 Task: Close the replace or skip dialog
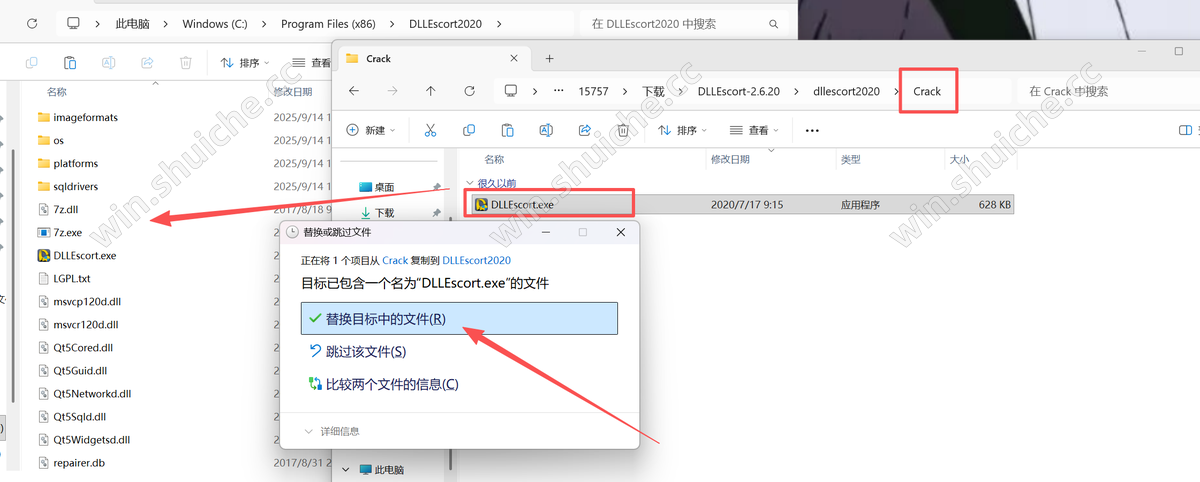point(622,232)
